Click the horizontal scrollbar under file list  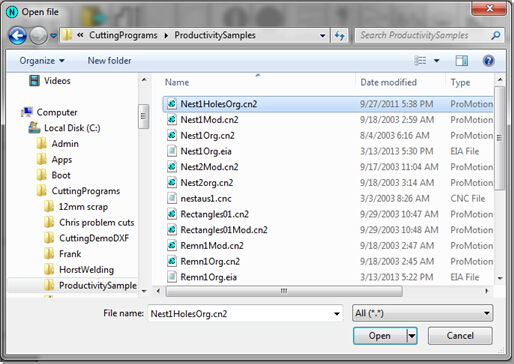pyautogui.click(x=284, y=291)
